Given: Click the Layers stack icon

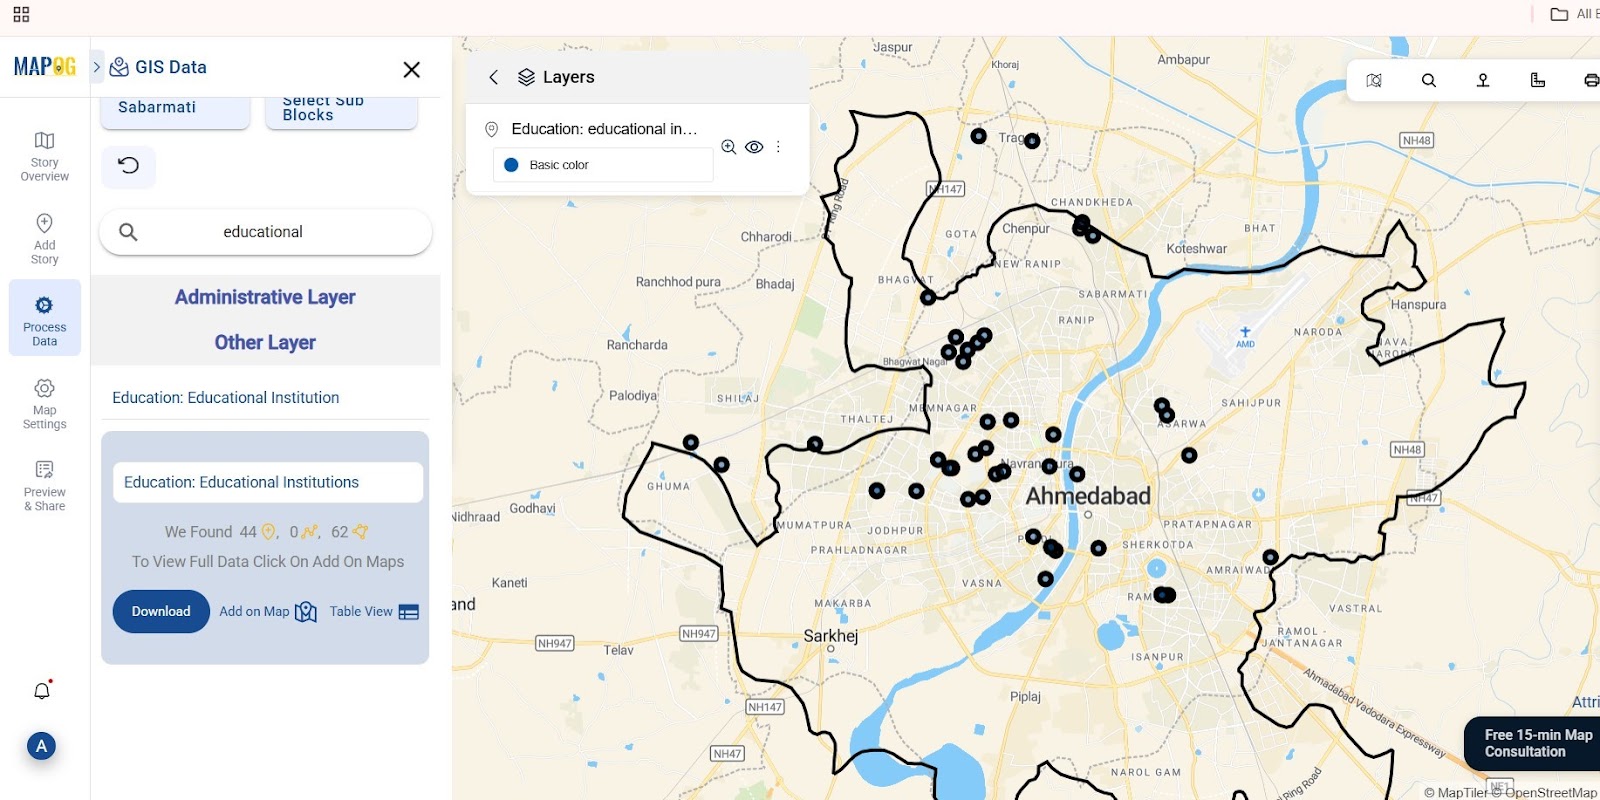Looking at the screenshot, I should 526,77.
